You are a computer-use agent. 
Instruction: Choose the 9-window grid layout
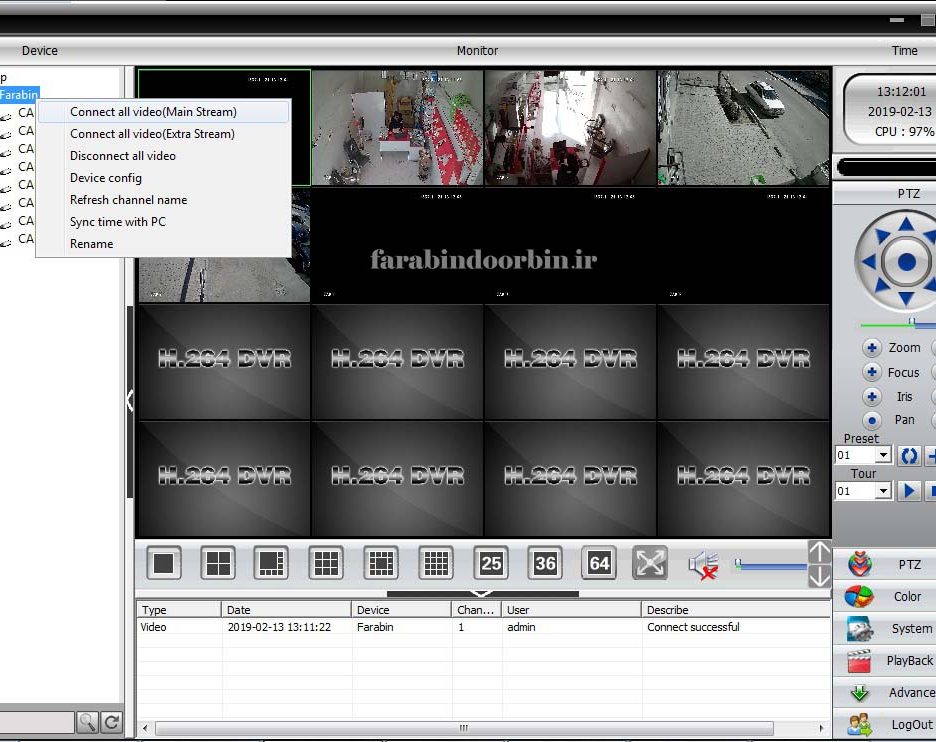coord(326,564)
